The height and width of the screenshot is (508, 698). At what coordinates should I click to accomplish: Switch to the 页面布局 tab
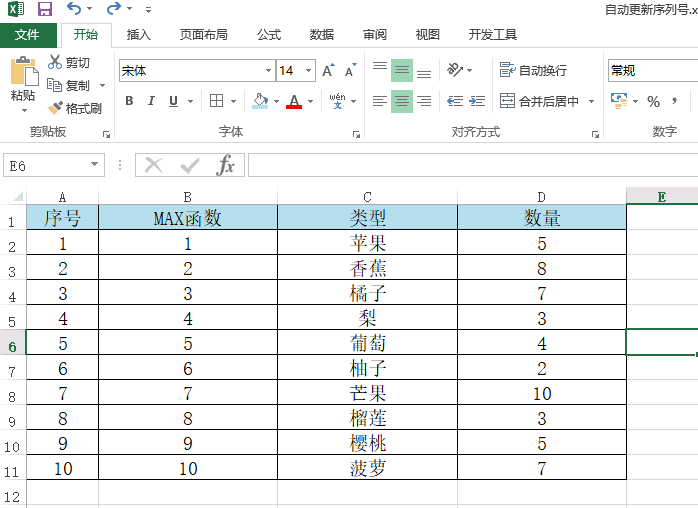click(x=203, y=35)
